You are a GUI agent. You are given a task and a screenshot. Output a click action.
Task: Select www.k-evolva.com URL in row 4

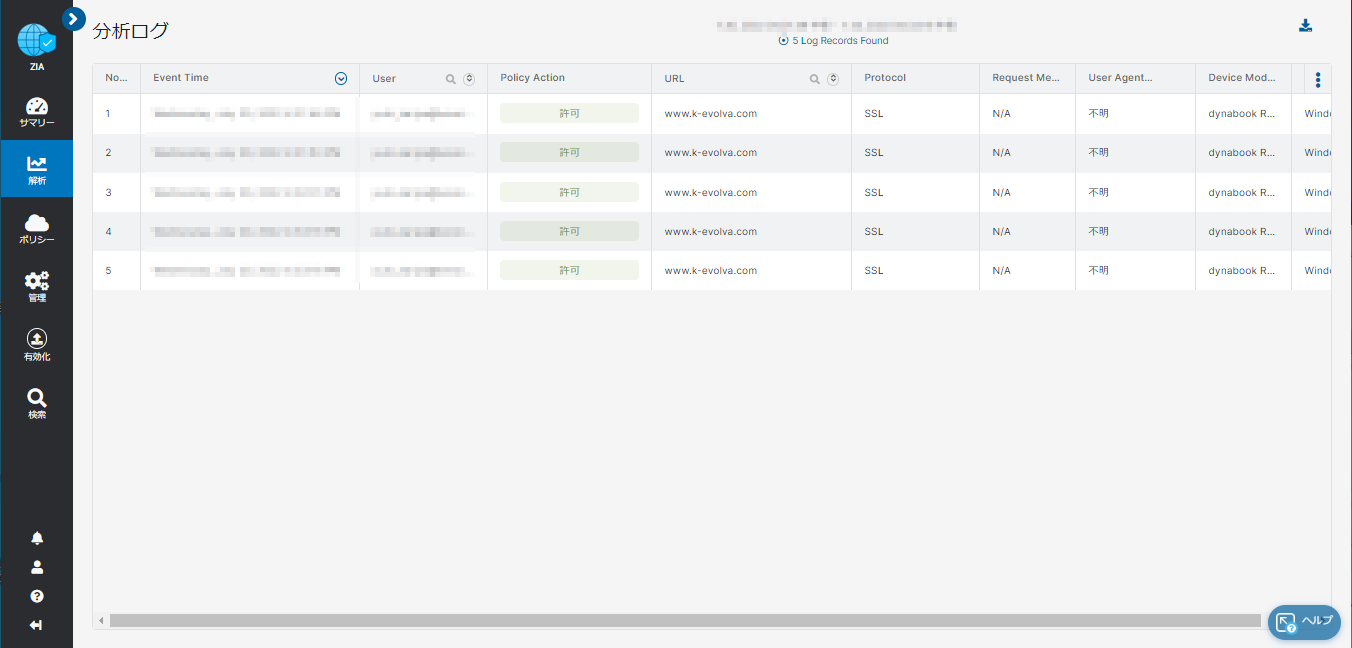click(710, 231)
